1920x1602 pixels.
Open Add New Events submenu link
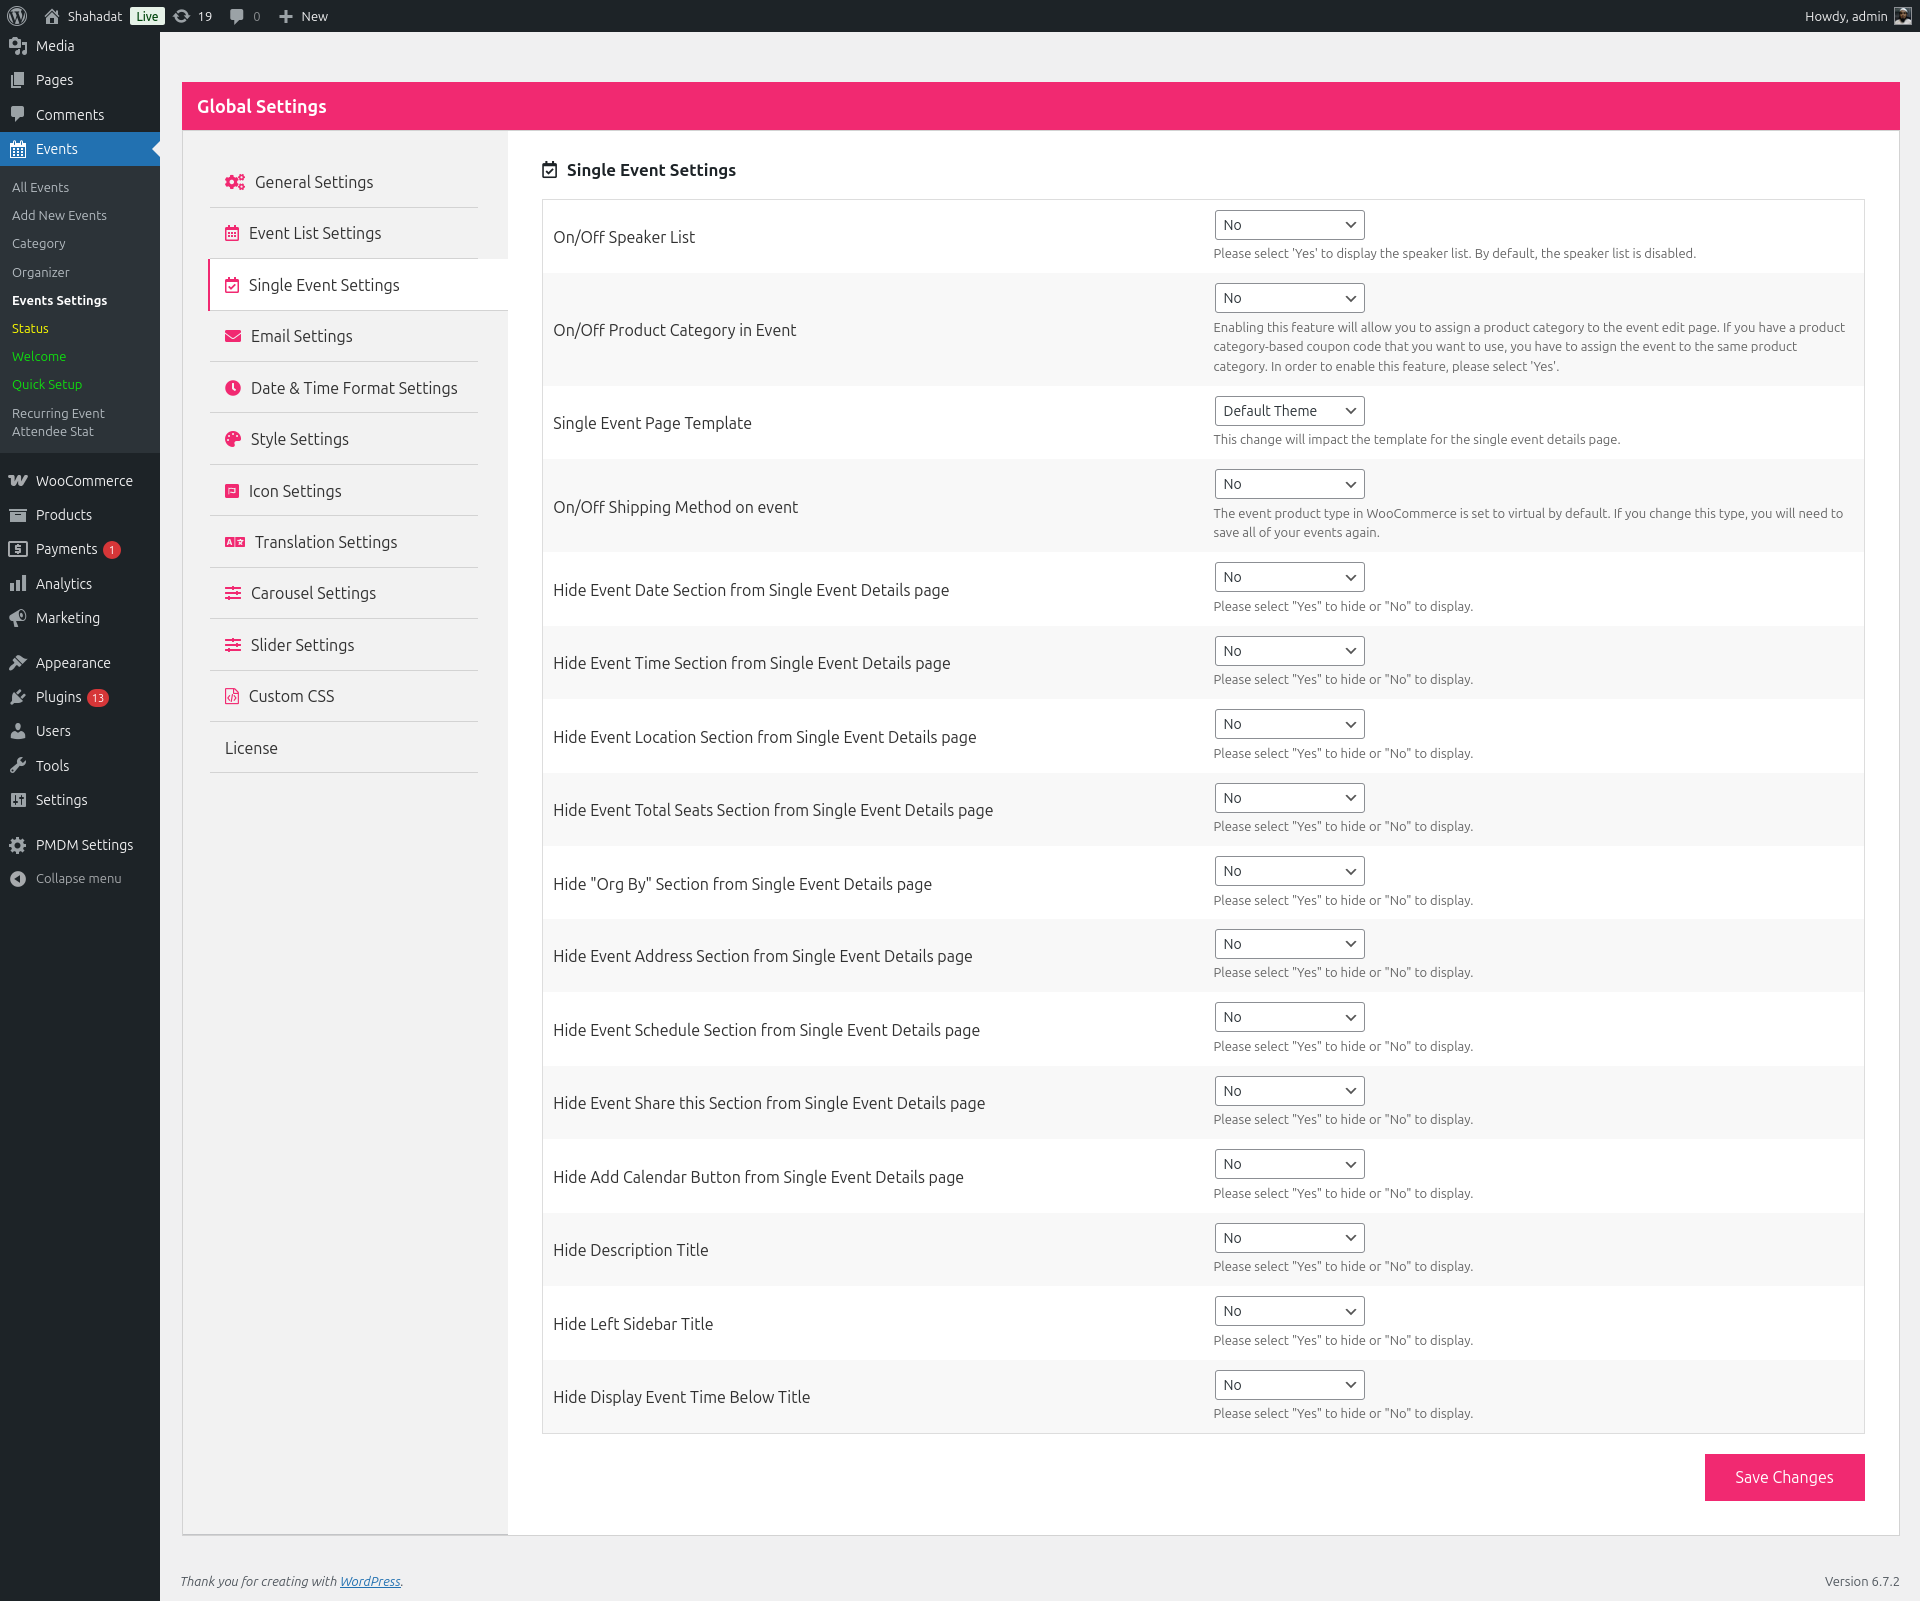[x=59, y=215]
